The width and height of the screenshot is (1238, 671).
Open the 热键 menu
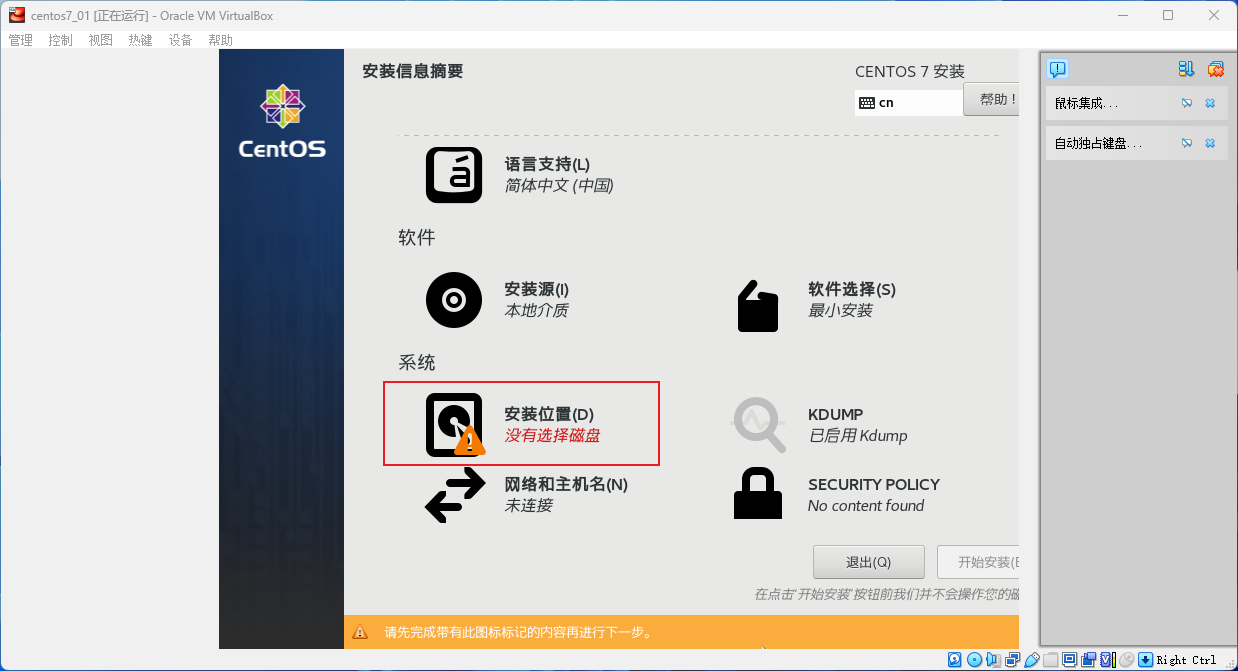point(140,40)
